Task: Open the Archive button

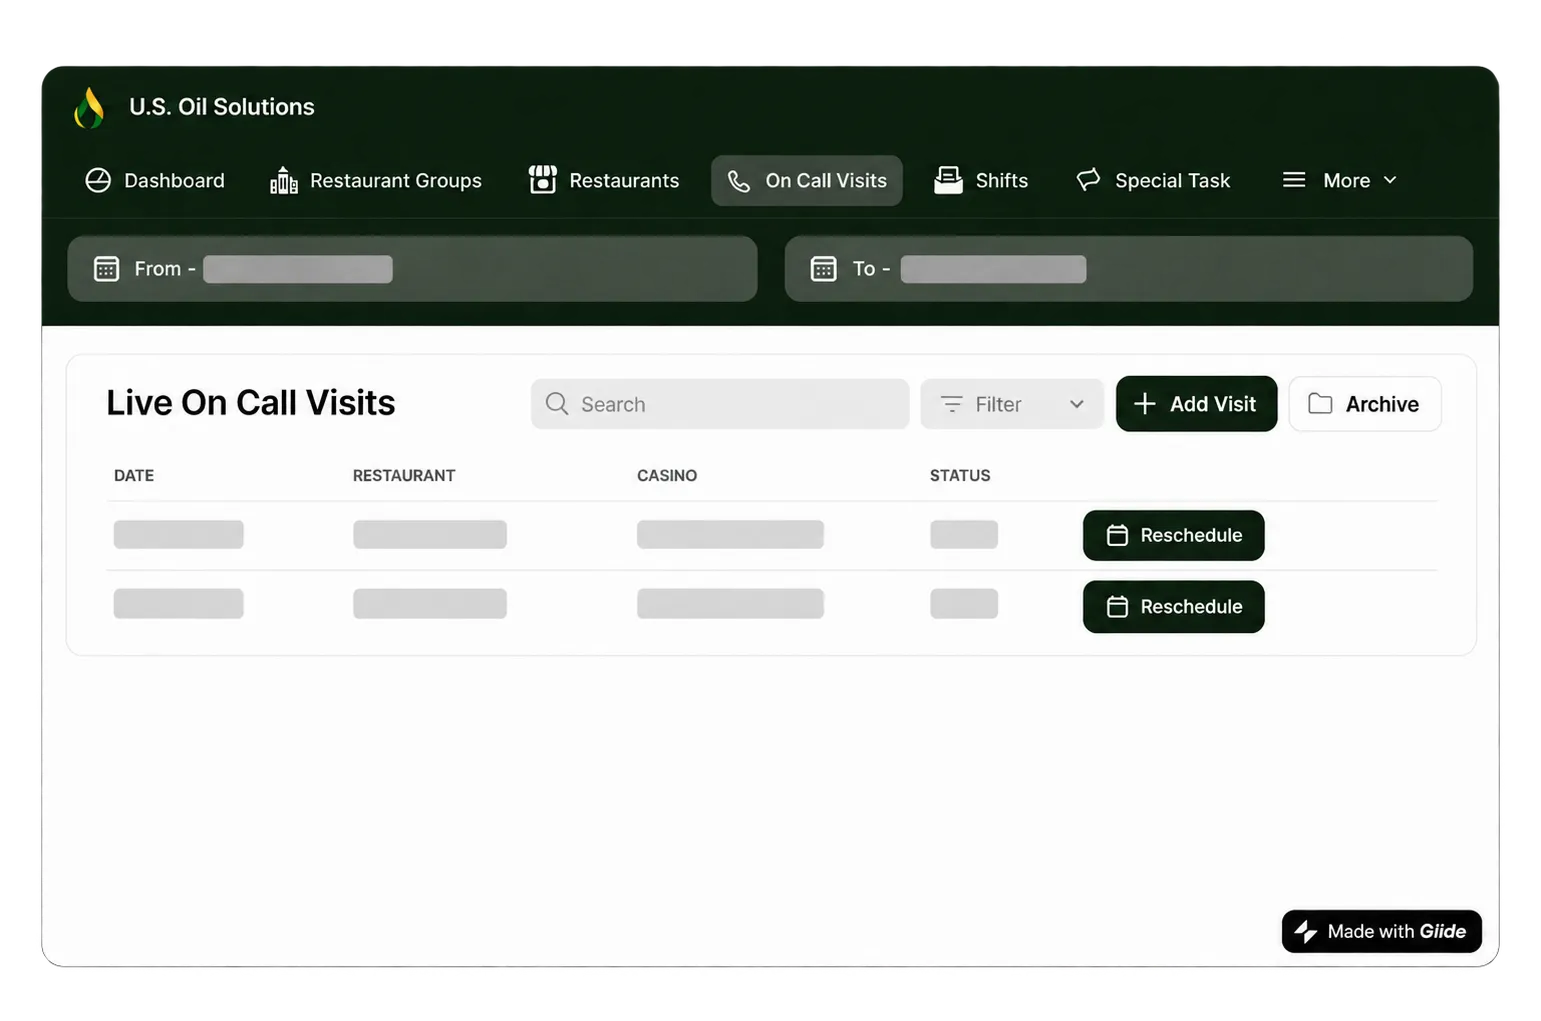Action: coord(1365,404)
